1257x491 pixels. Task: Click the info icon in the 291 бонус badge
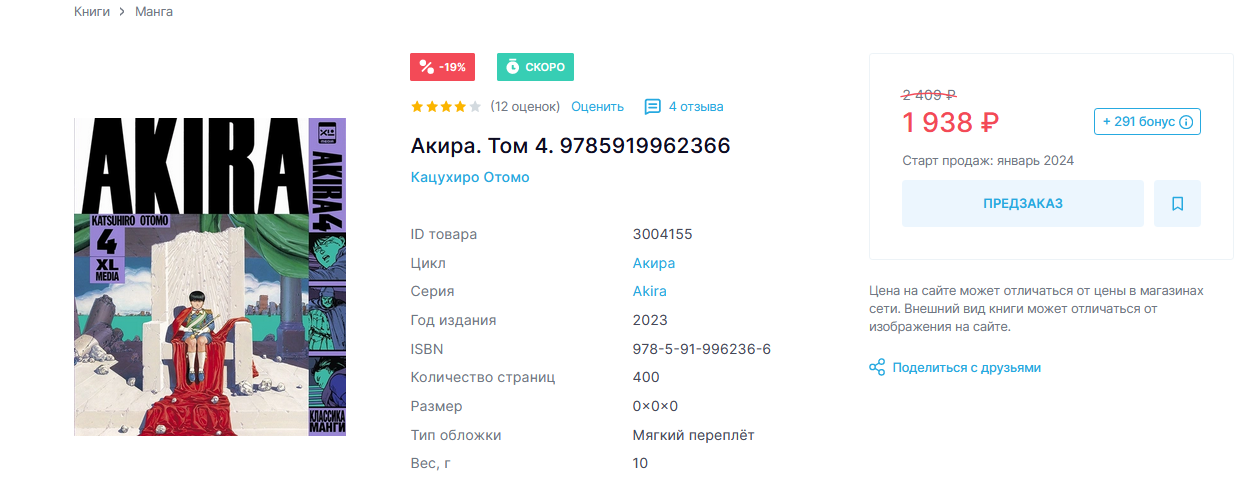(1186, 122)
